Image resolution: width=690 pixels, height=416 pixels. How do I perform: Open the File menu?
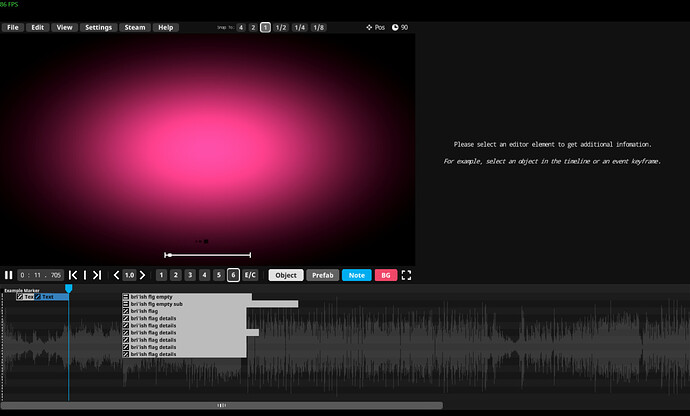pos(13,28)
